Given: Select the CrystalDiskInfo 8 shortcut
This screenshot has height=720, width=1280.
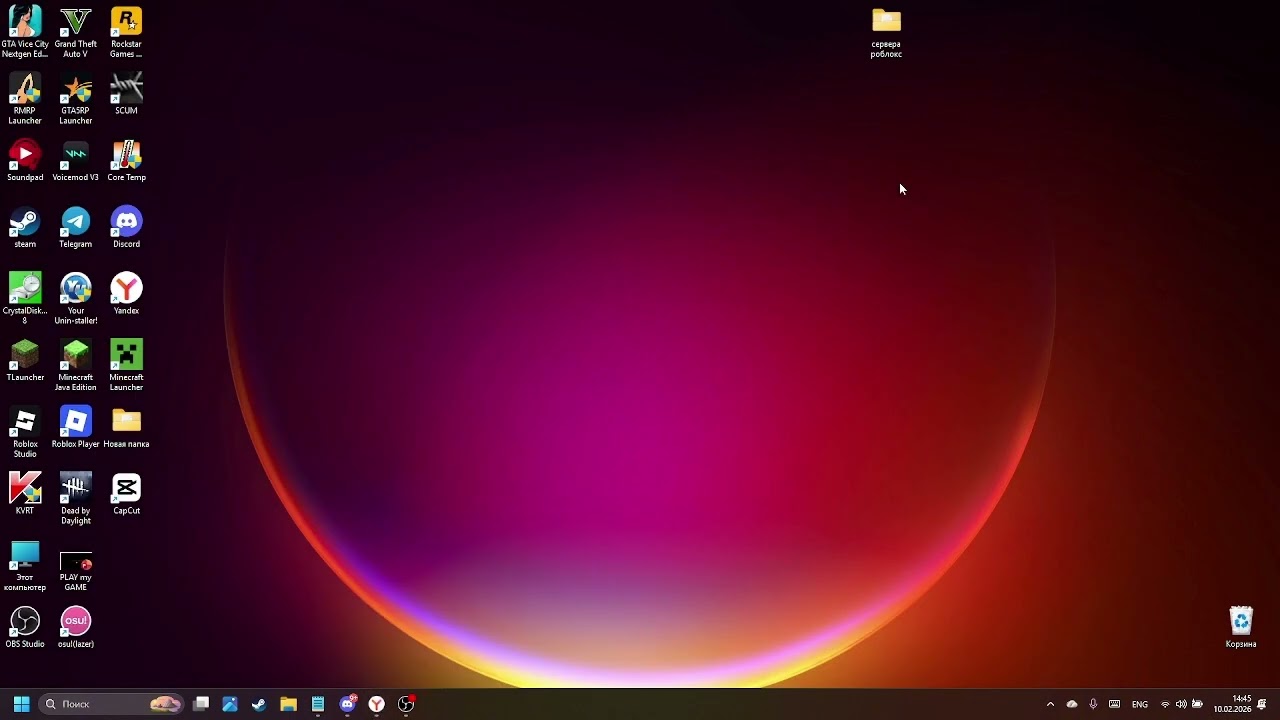Looking at the screenshot, I should (25, 299).
